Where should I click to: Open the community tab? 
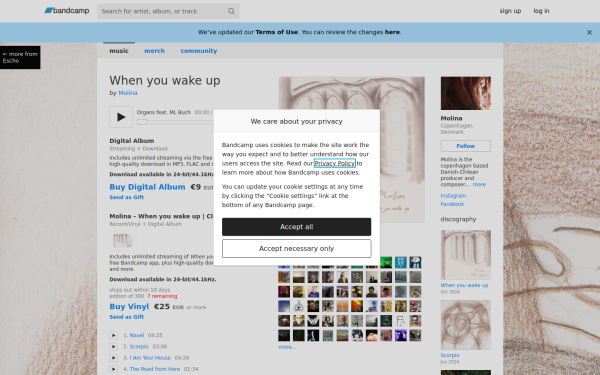click(199, 51)
